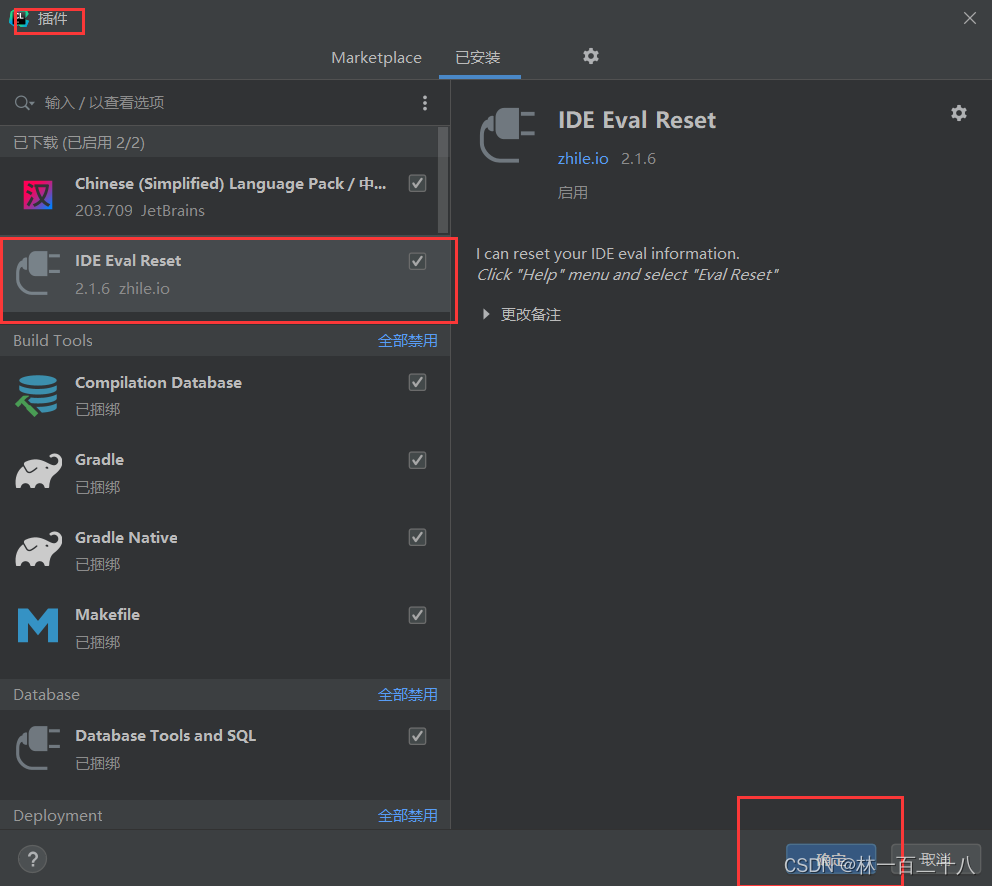Select the Database Tools and SQL plug icon
Screen dimensions: 992x886
(38, 748)
